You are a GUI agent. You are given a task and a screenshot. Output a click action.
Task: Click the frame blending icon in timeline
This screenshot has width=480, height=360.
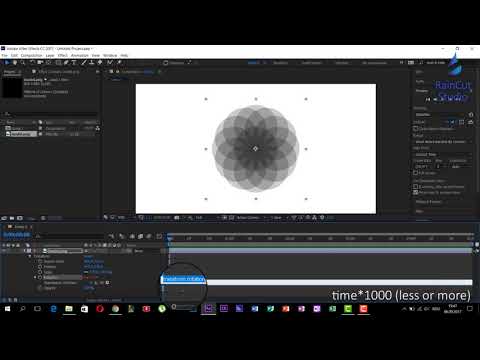[x=140, y=236]
